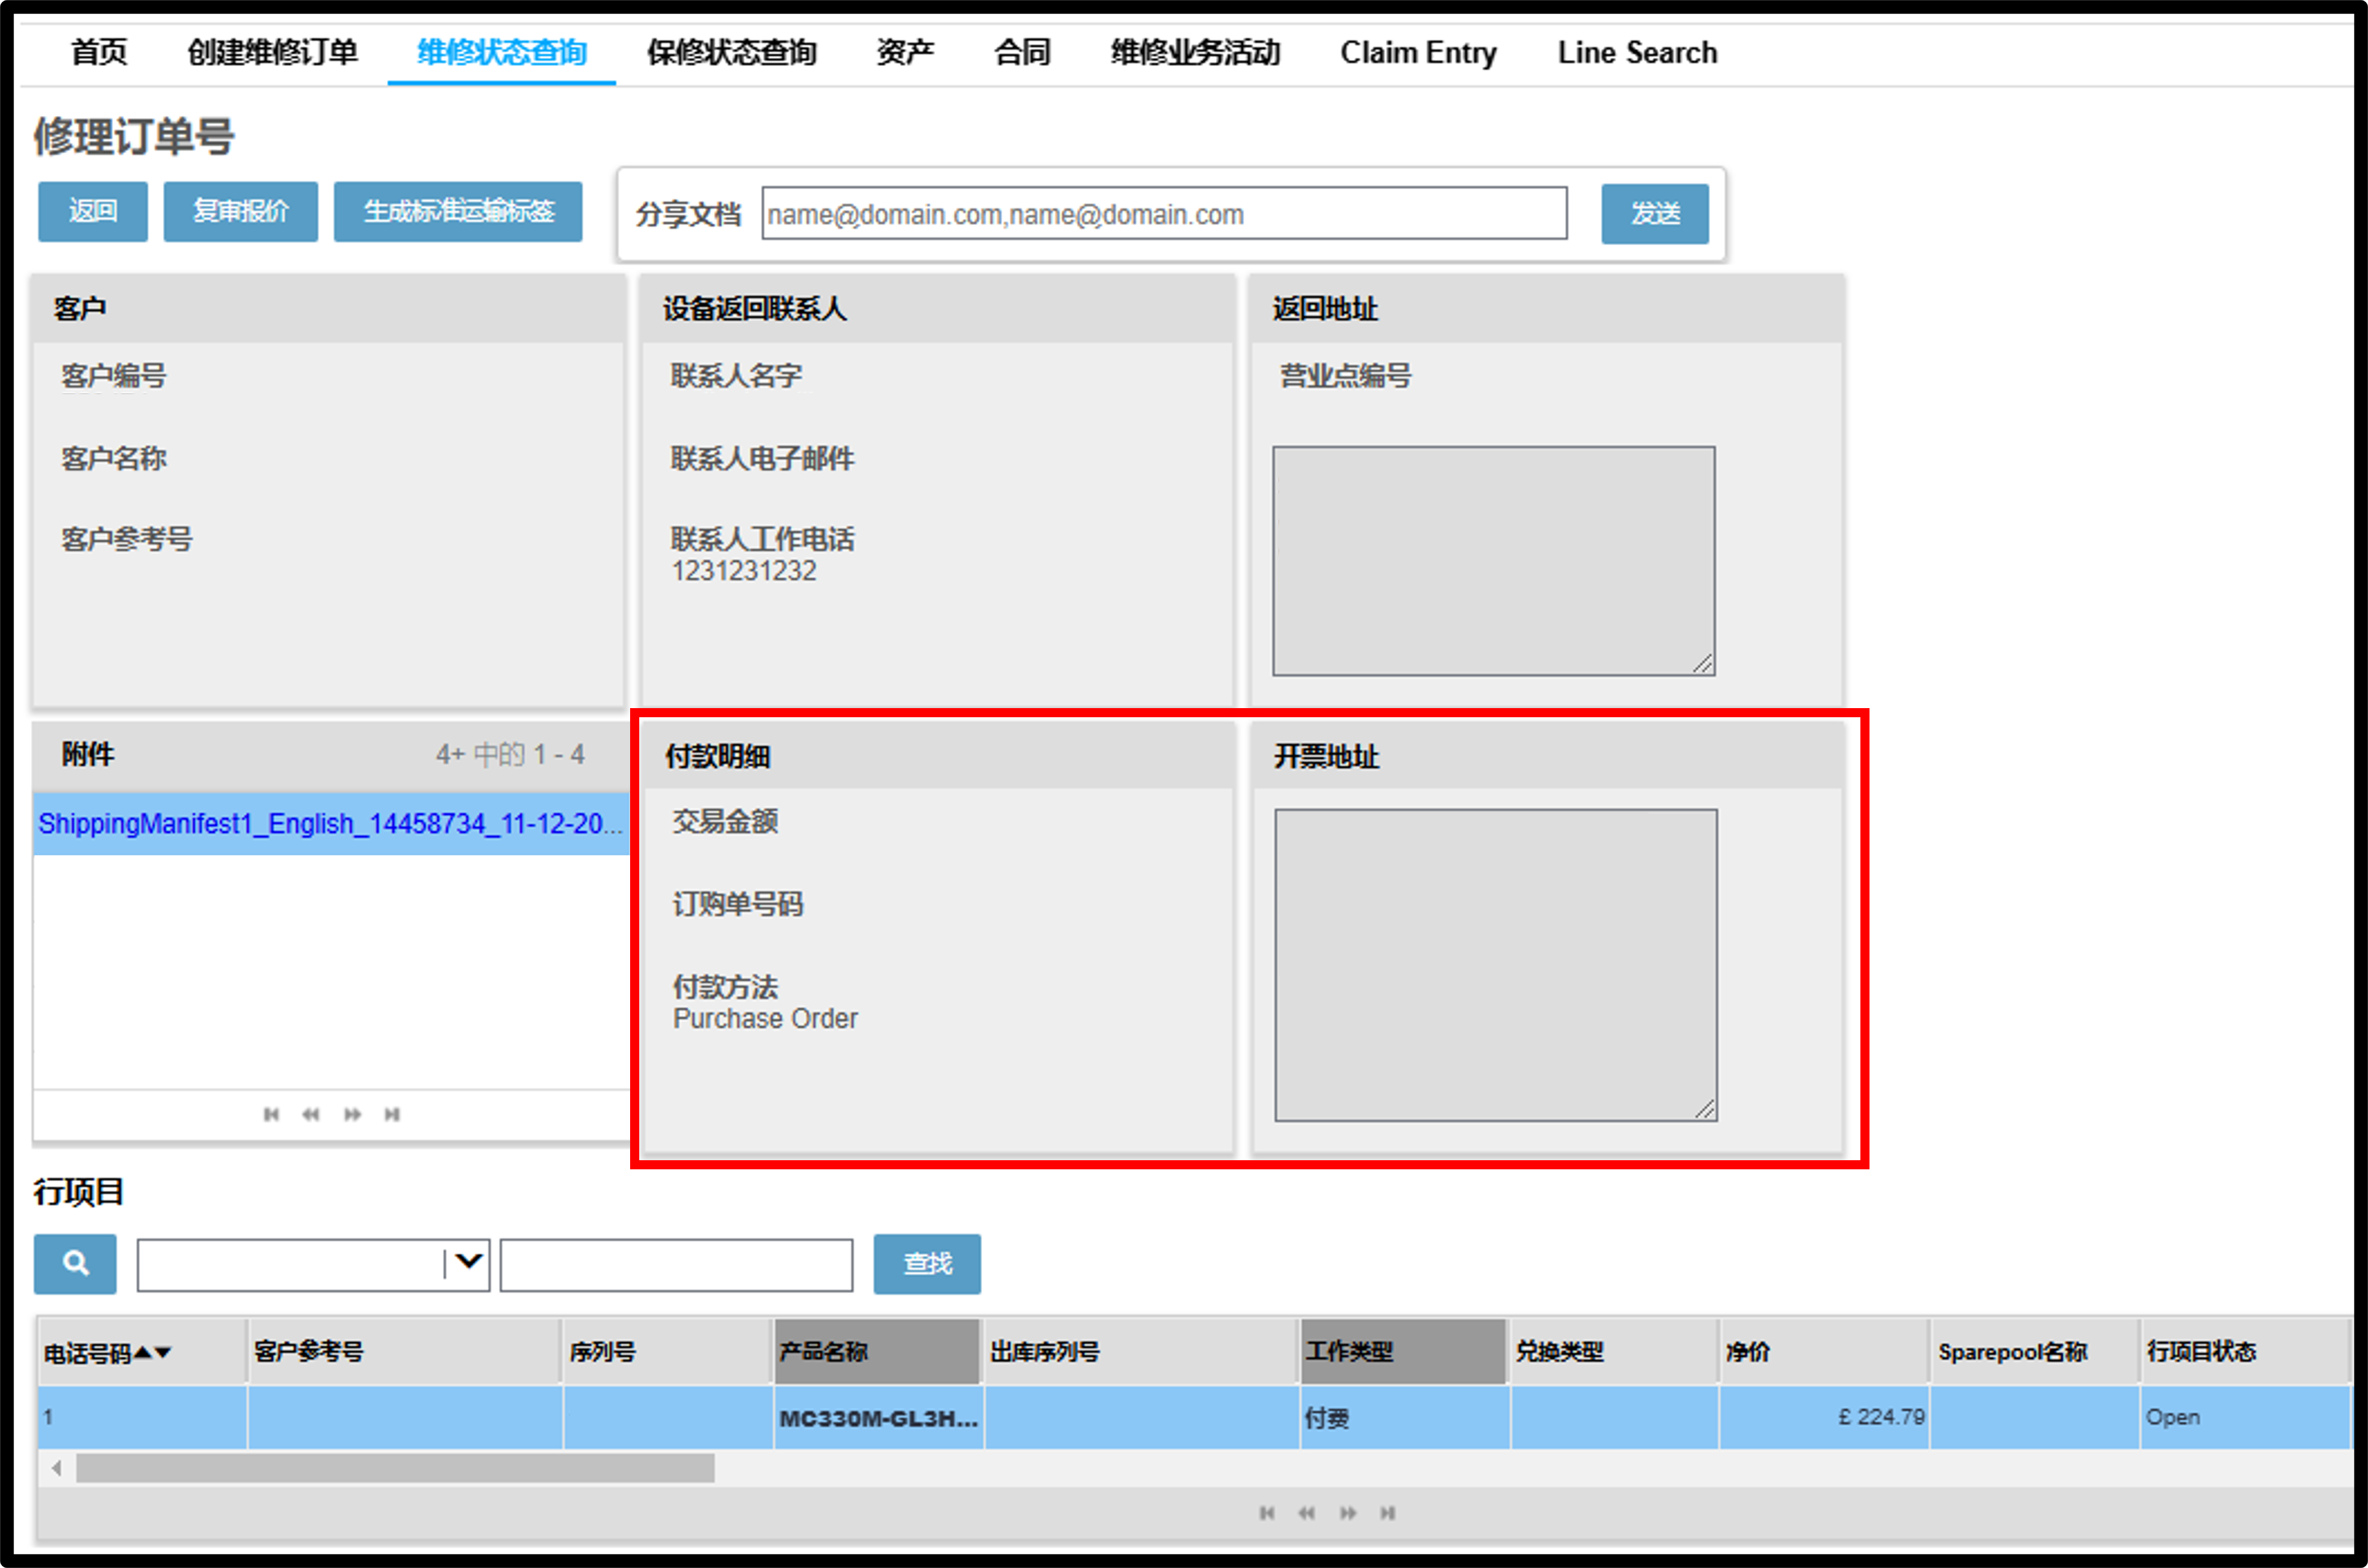Image resolution: width=2368 pixels, height=1568 pixels.
Task: Go to next page of 附件 attachments
Action: coord(352,1114)
